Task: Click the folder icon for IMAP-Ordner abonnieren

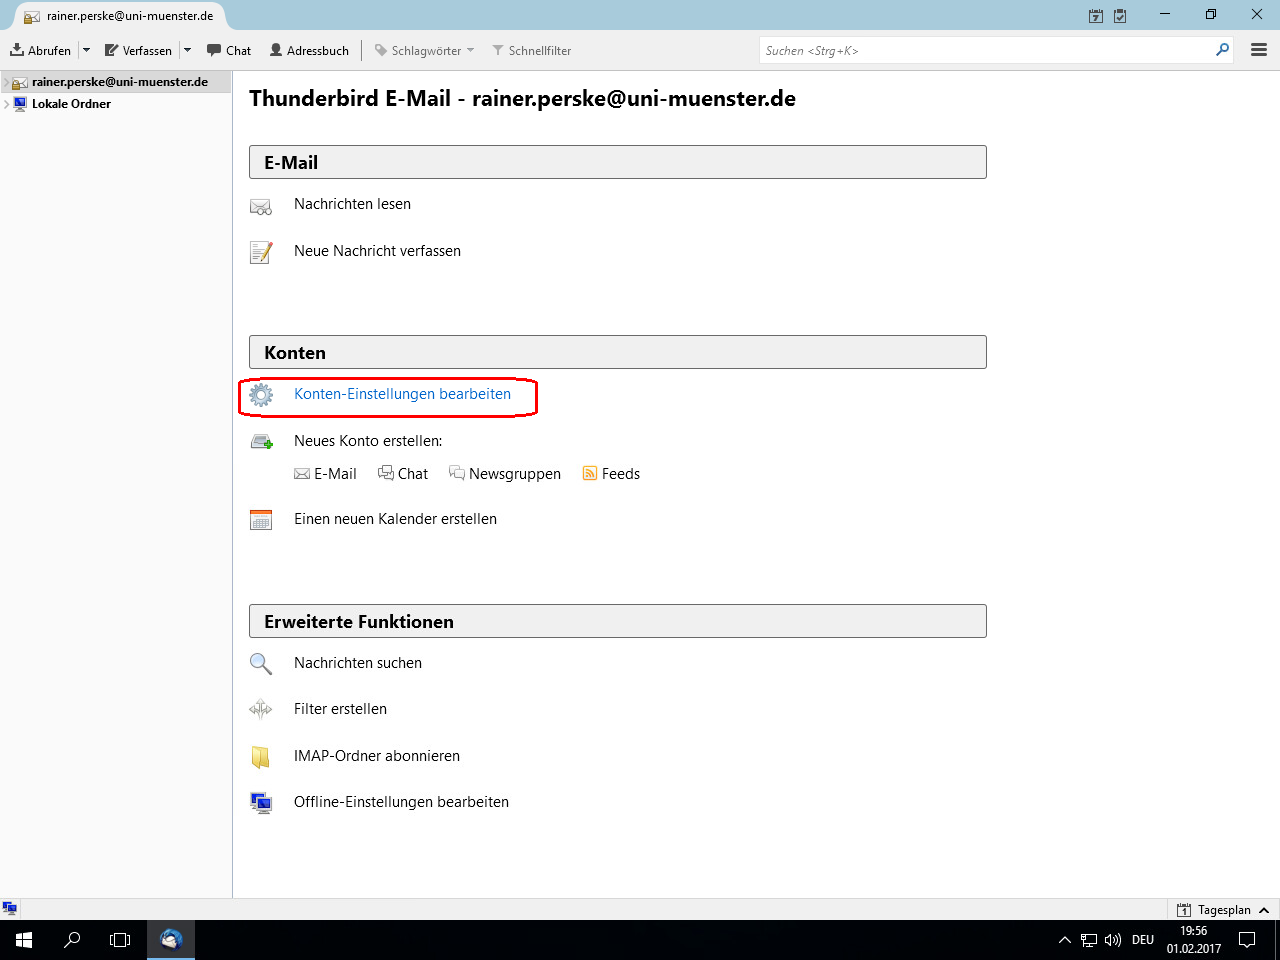Action: point(261,757)
